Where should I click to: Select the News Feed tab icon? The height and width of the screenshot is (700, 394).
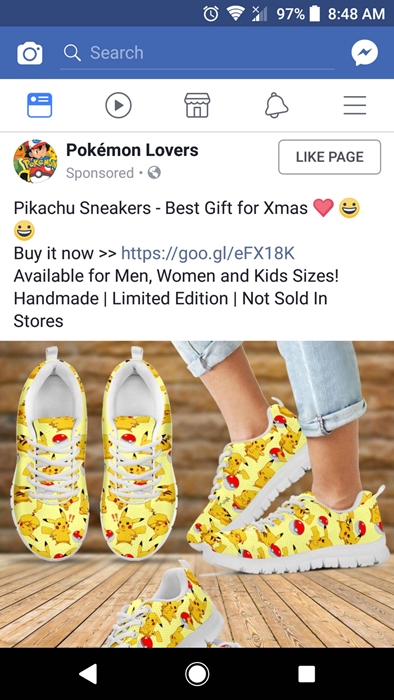pos(40,105)
